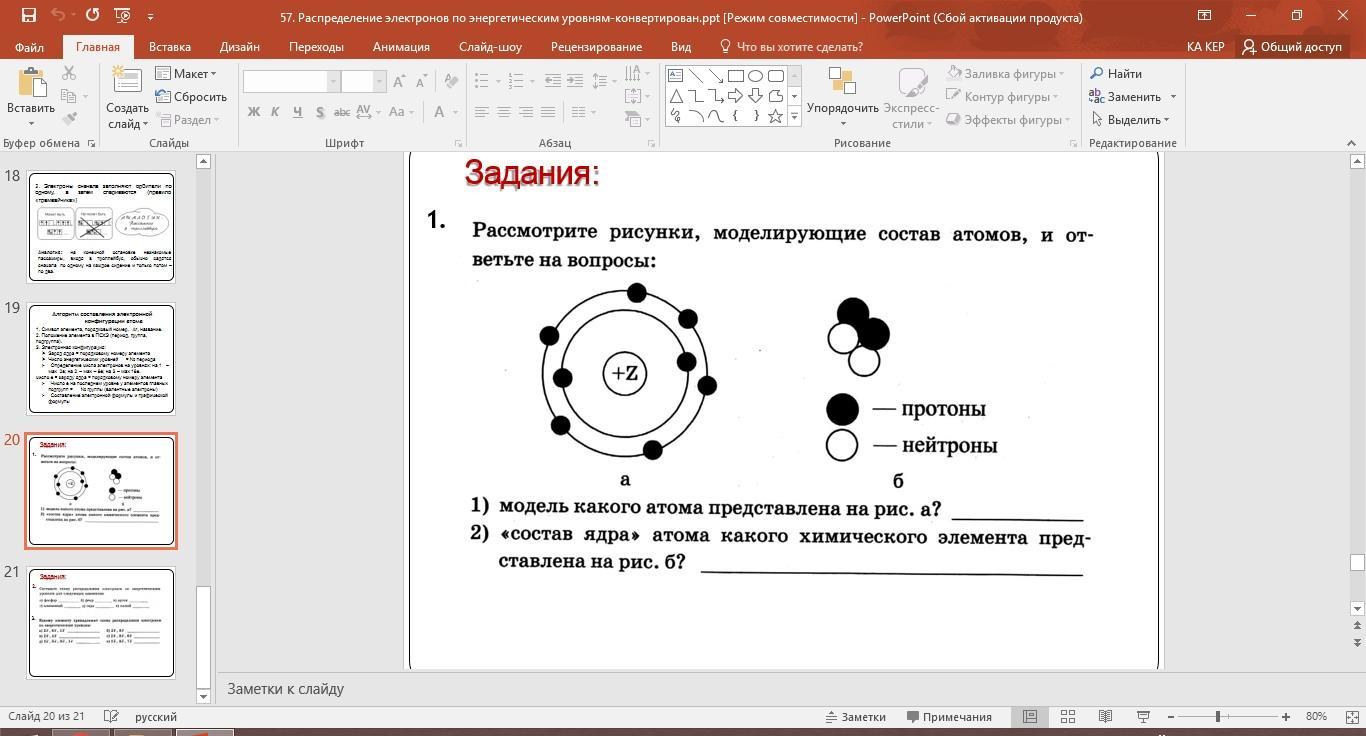Clear all formatting eraser icon
Viewport: 1366px width, 736px height.
tap(451, 82)
